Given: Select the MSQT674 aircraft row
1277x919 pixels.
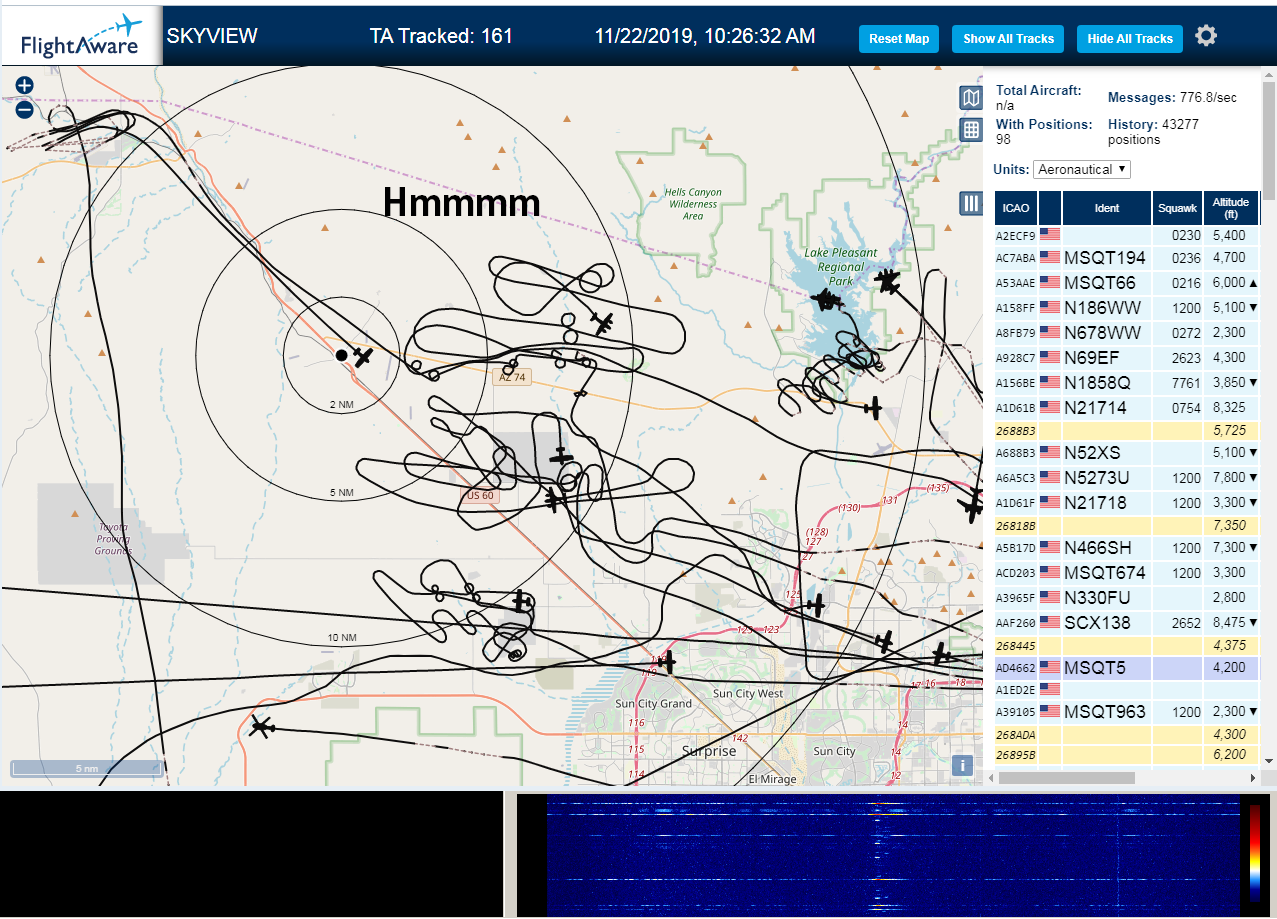Looking at the screenshot, I should point(1127,573).
